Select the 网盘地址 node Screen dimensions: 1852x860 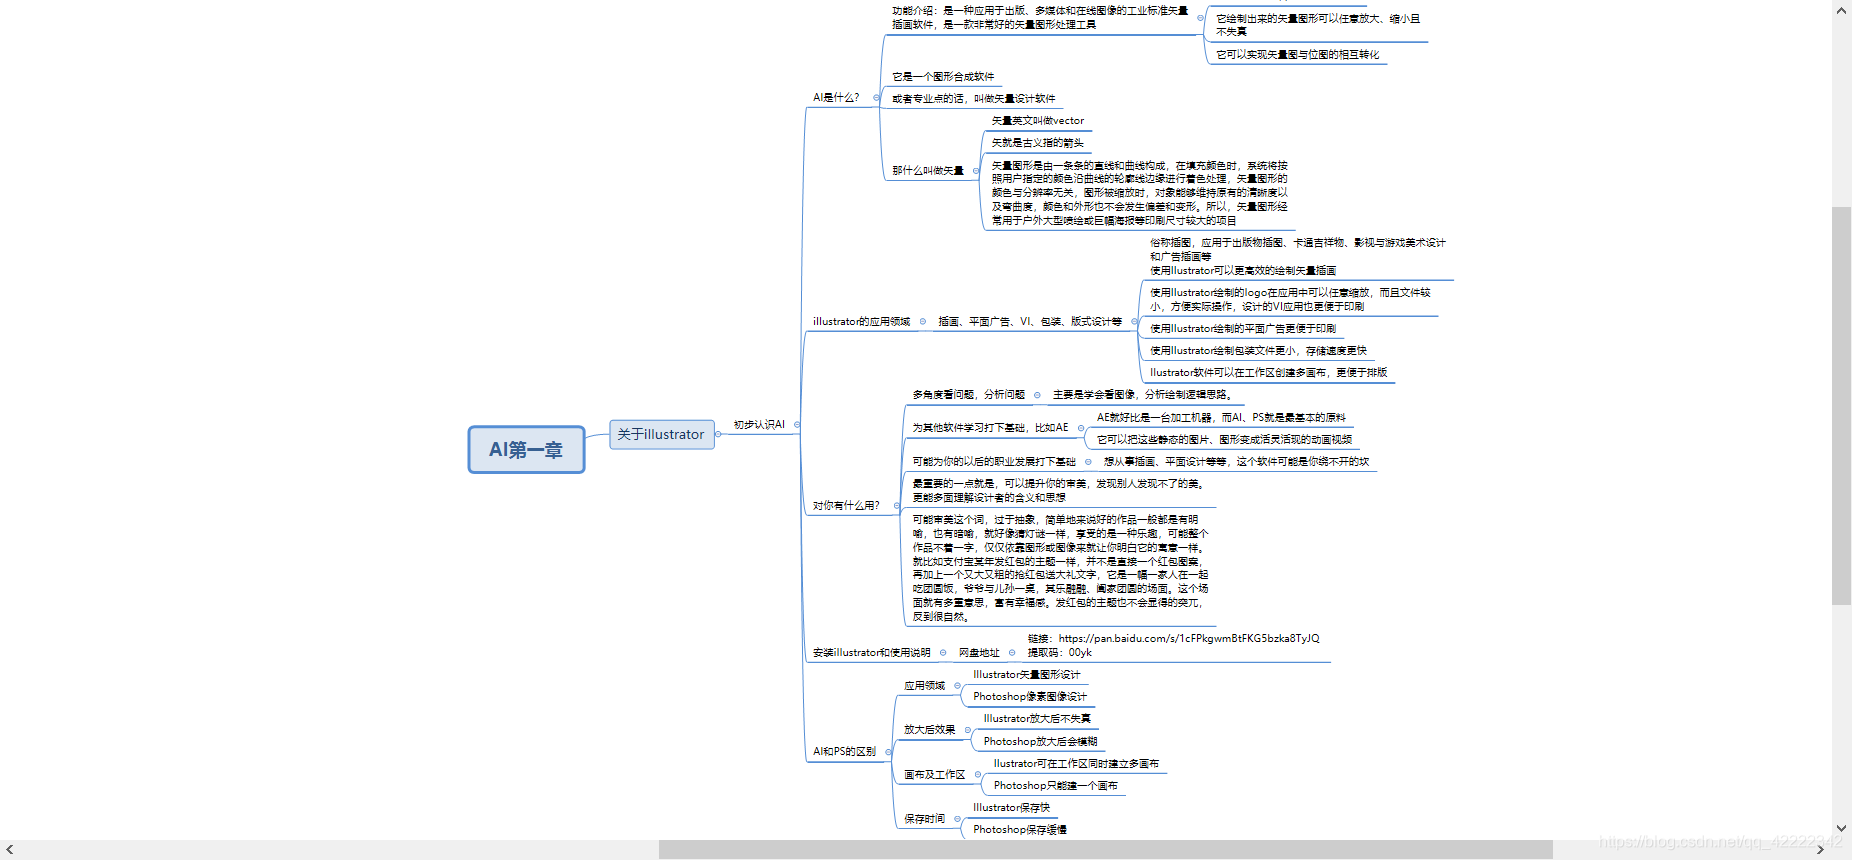pyautogui.click(x=979, y=653)
